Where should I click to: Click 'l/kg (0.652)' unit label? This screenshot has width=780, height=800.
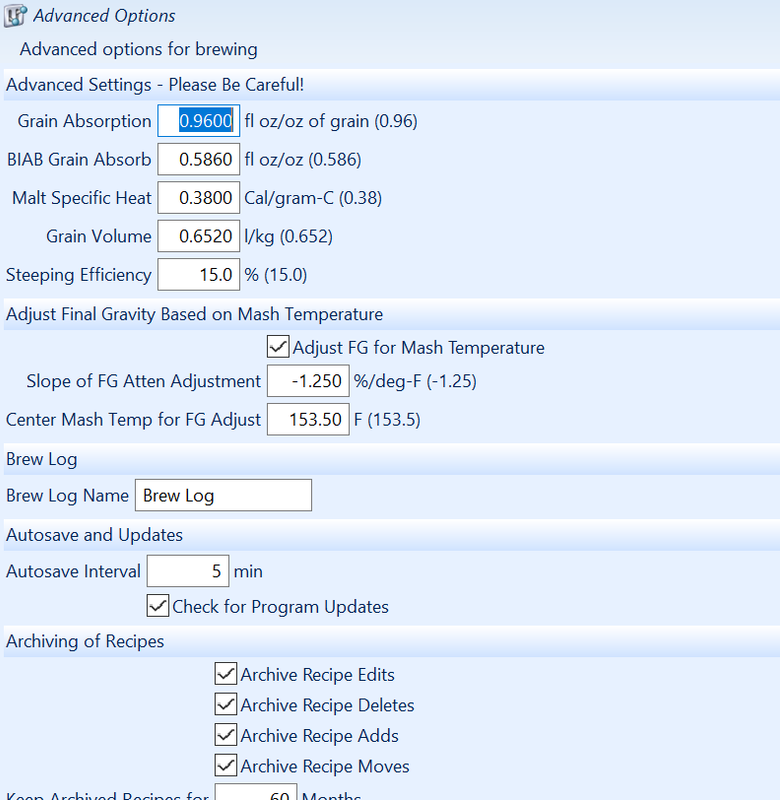point(289,236)
